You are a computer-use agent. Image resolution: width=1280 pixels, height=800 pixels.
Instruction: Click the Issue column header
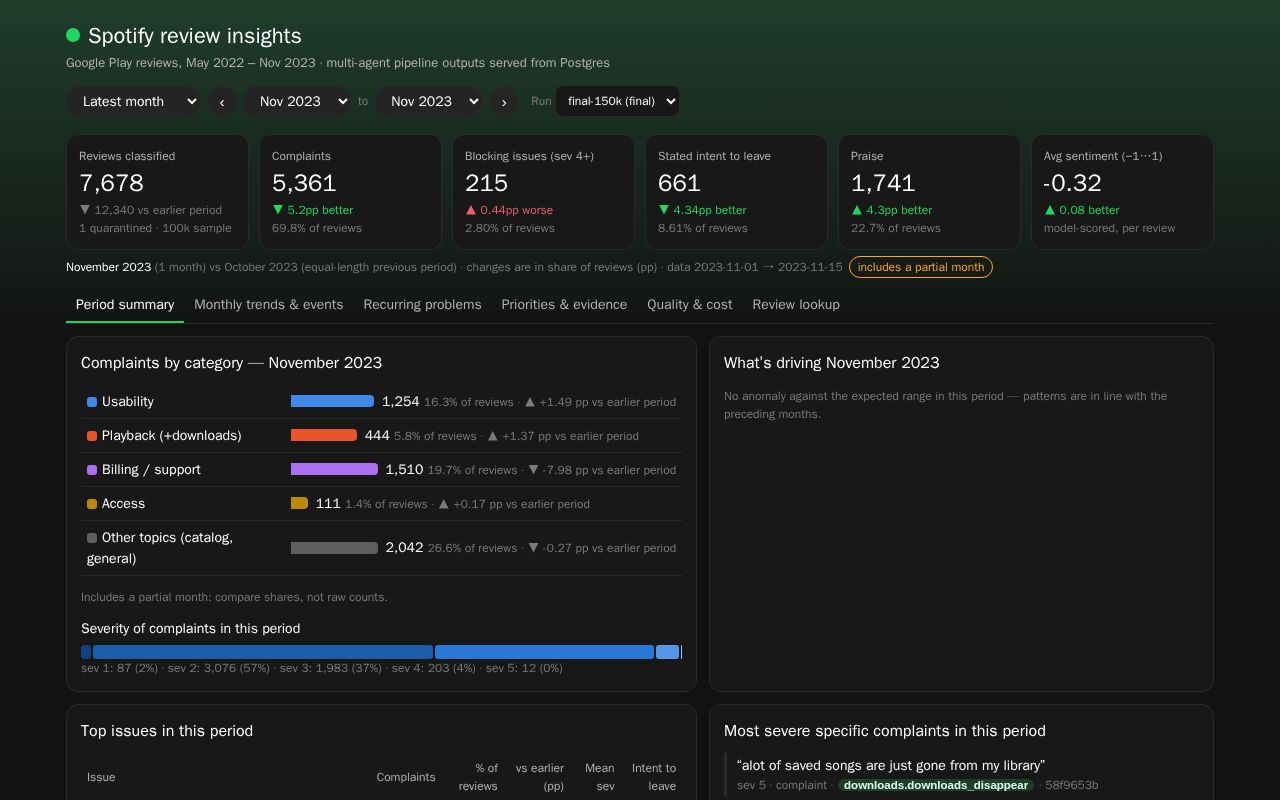[101, 777]
